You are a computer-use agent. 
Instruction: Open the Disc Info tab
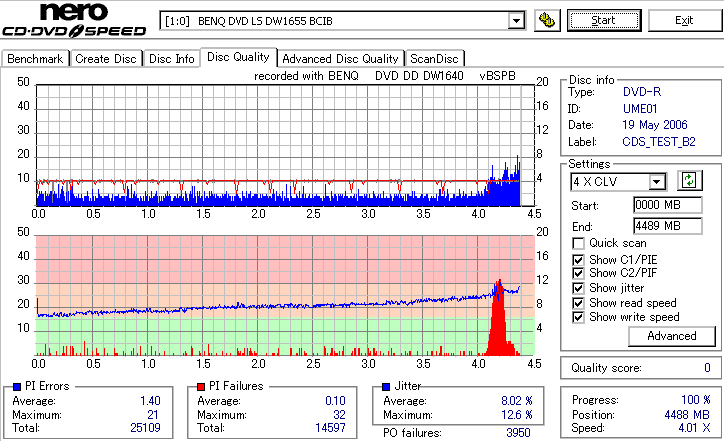[x=172, y=59]
